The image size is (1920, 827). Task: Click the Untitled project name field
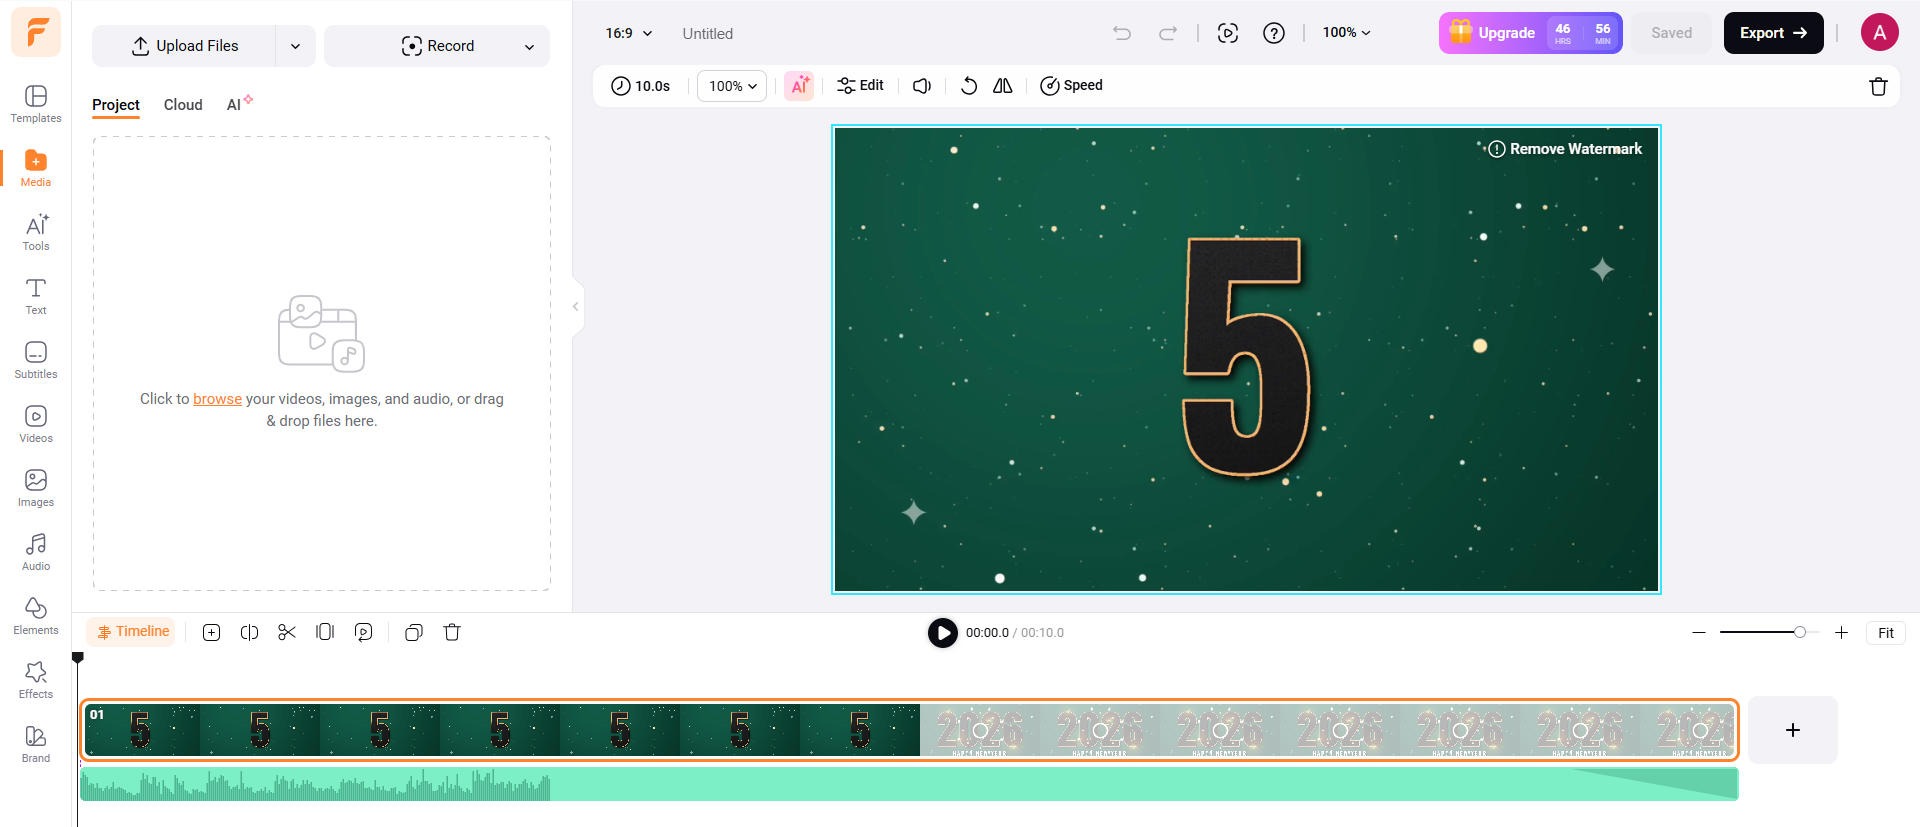click(x=708, y=33)
